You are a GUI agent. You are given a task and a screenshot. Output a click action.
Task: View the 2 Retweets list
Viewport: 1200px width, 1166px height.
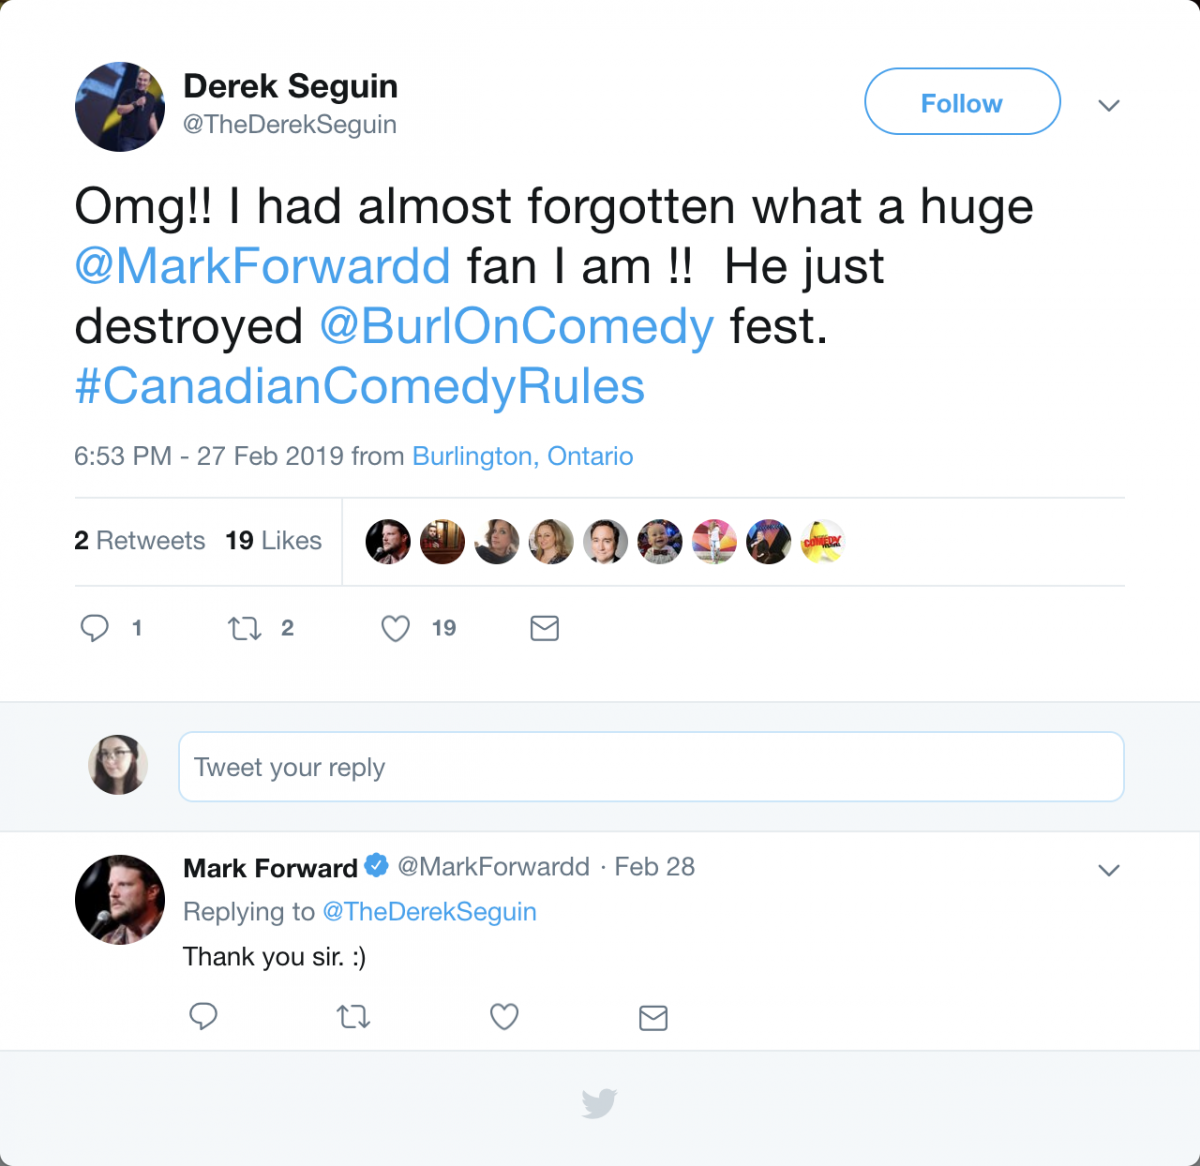pos(139,541)
